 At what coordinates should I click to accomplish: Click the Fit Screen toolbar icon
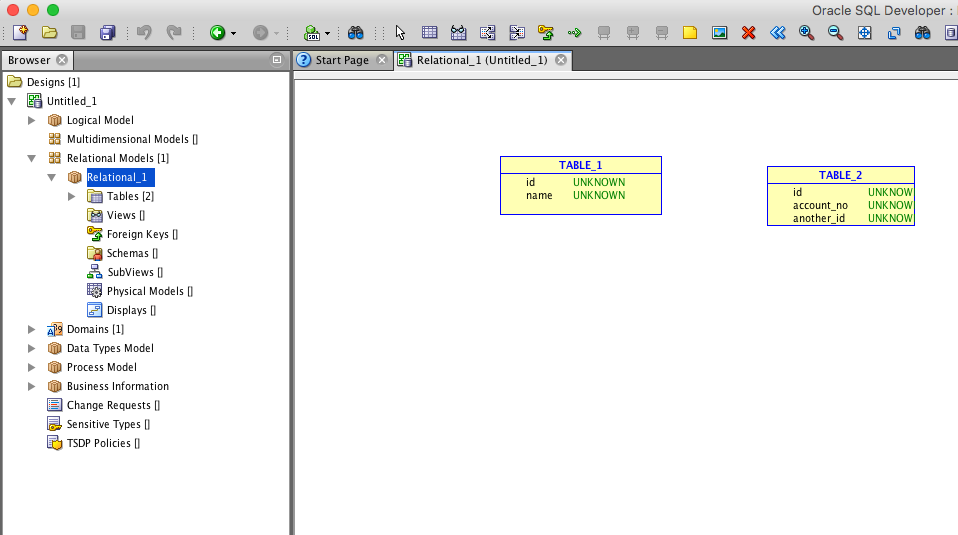[x=865, y=32]
